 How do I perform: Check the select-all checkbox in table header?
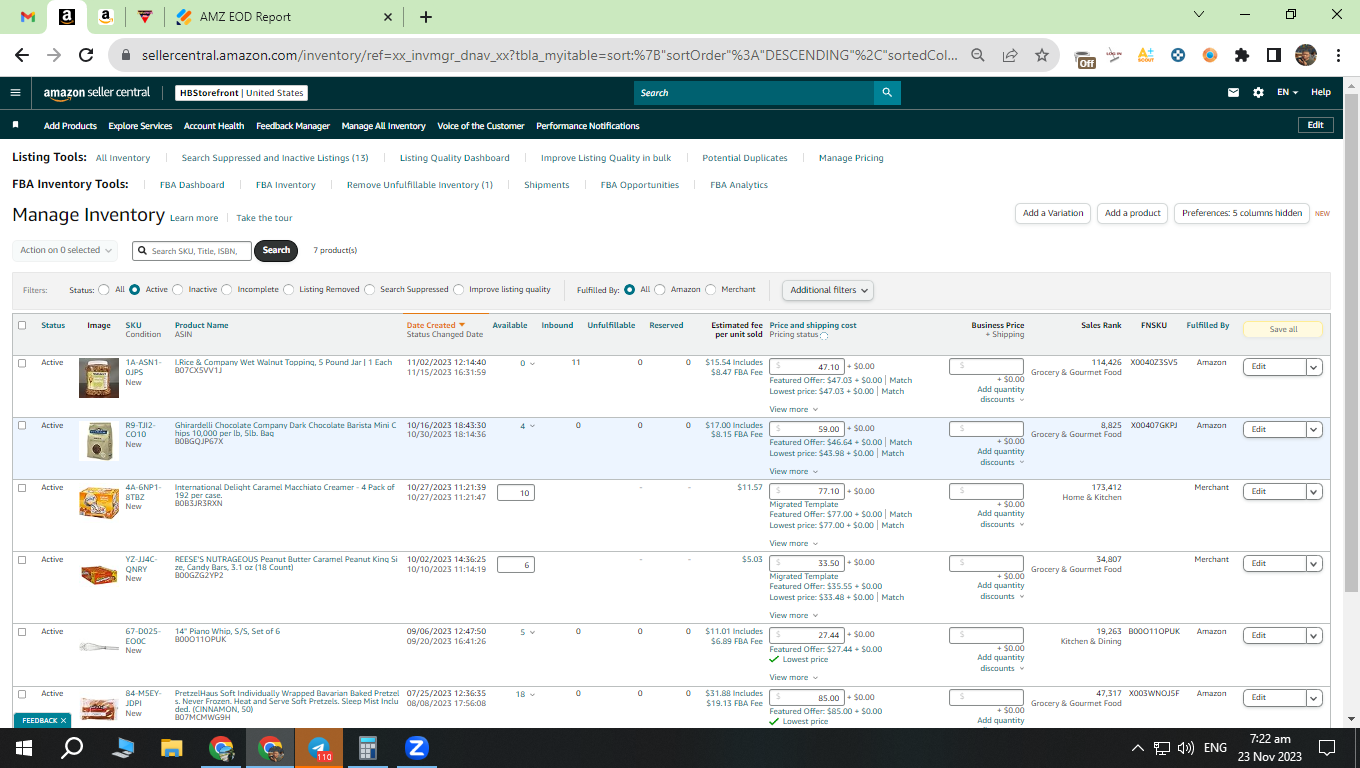[22, 325]
